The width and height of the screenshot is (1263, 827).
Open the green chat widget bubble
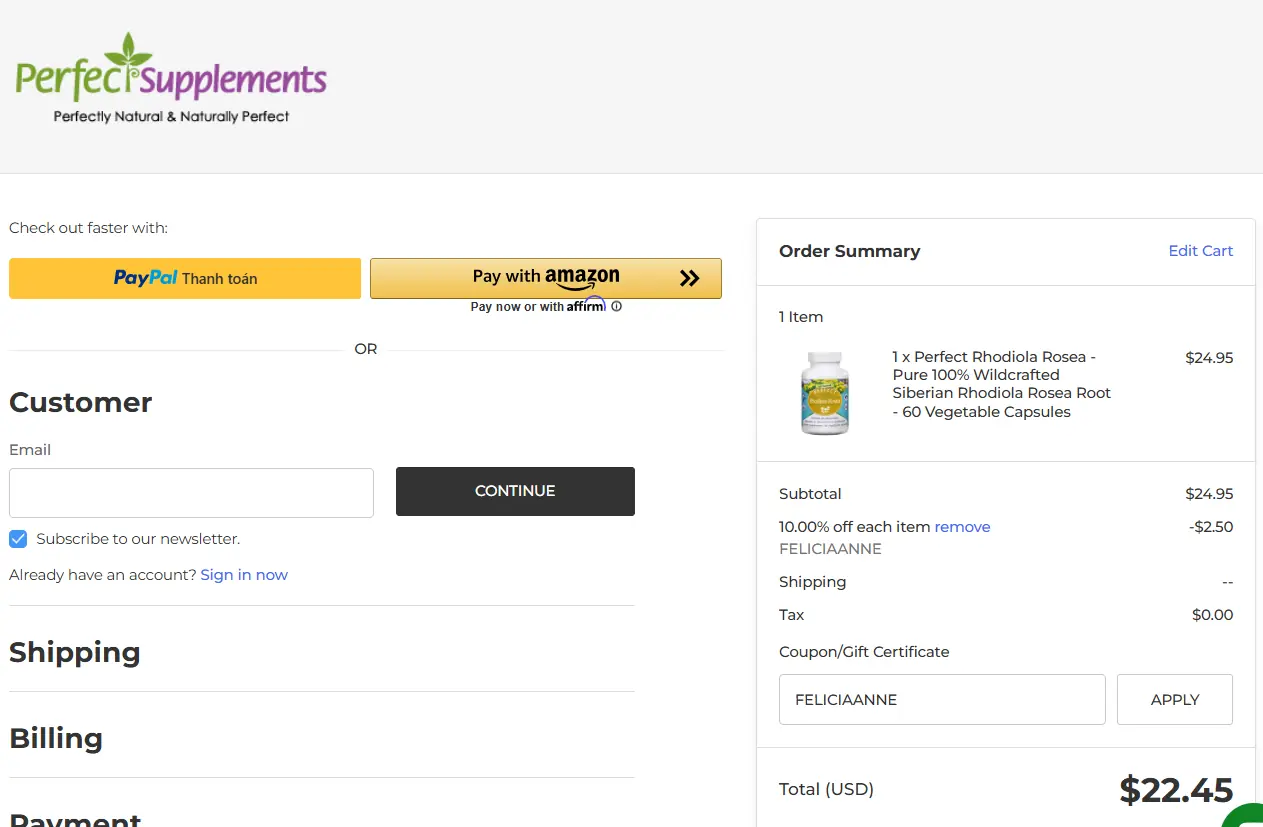tap(1245, 815)
